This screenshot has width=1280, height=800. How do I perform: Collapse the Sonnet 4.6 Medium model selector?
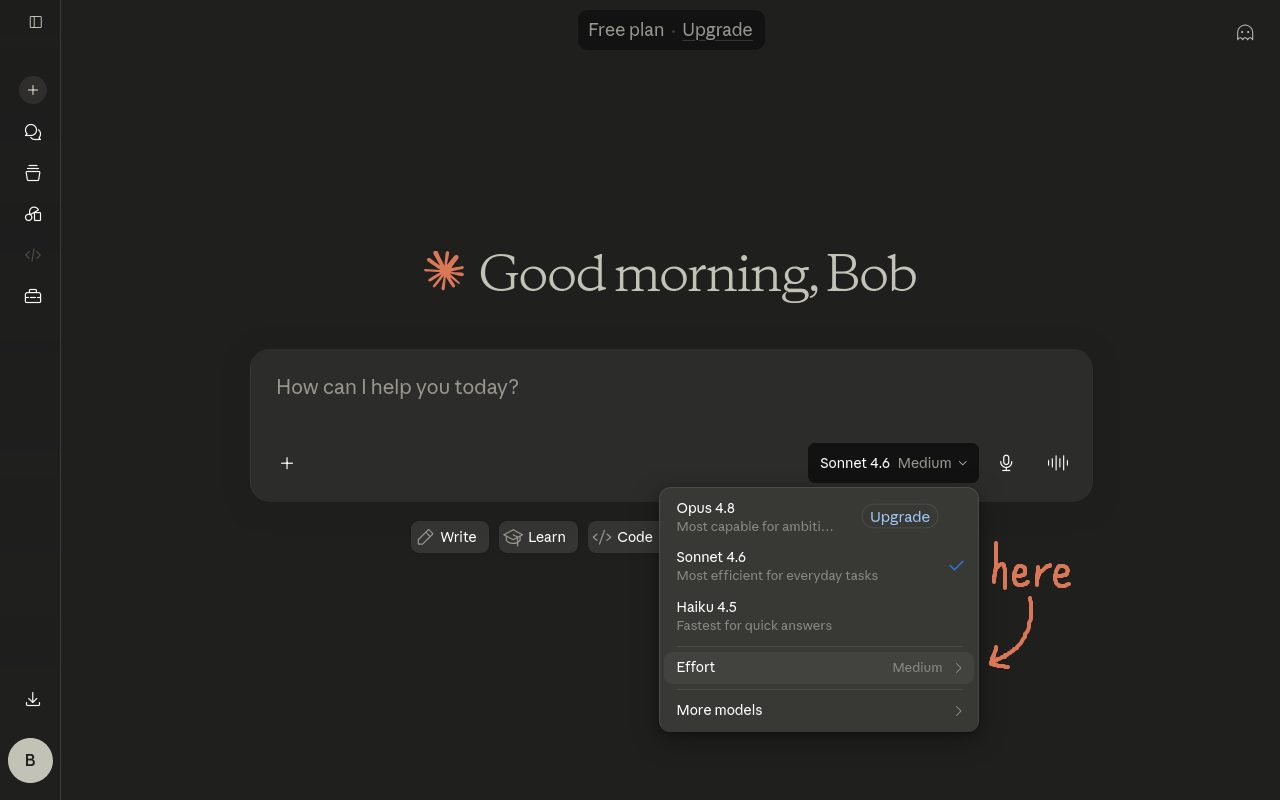coord(893,463)
